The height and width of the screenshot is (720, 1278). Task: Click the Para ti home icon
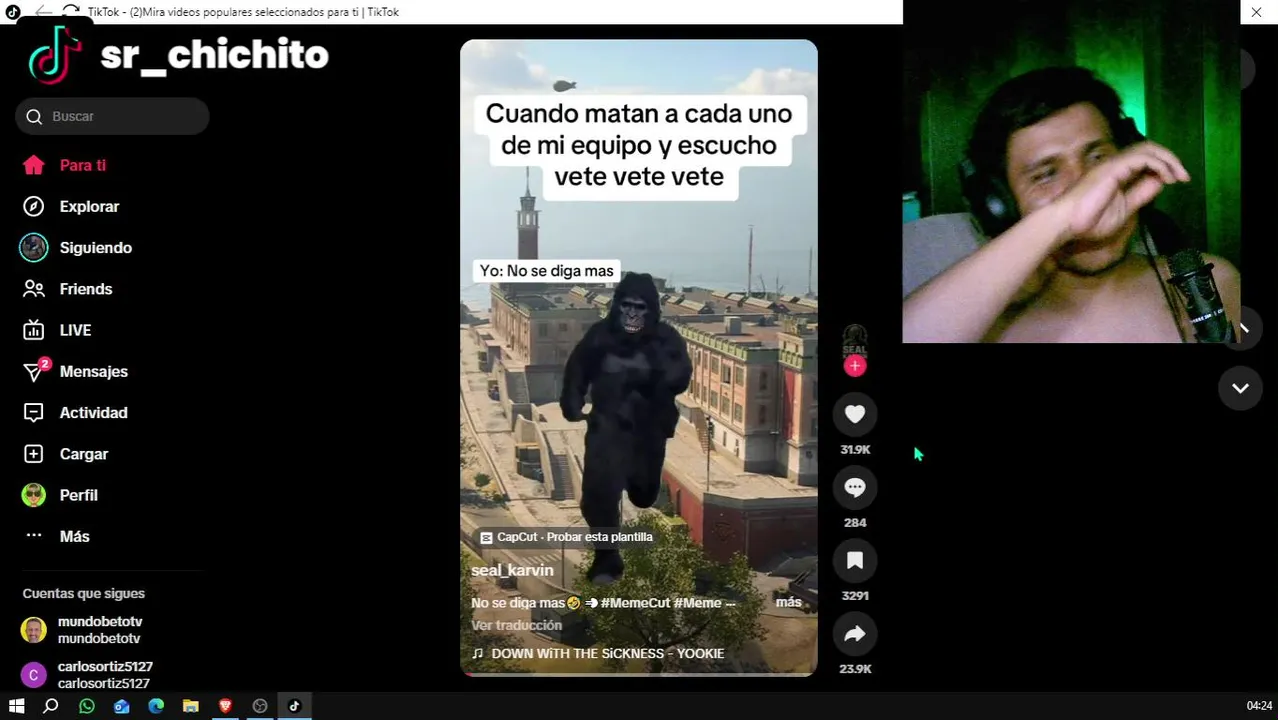point(34,165)
